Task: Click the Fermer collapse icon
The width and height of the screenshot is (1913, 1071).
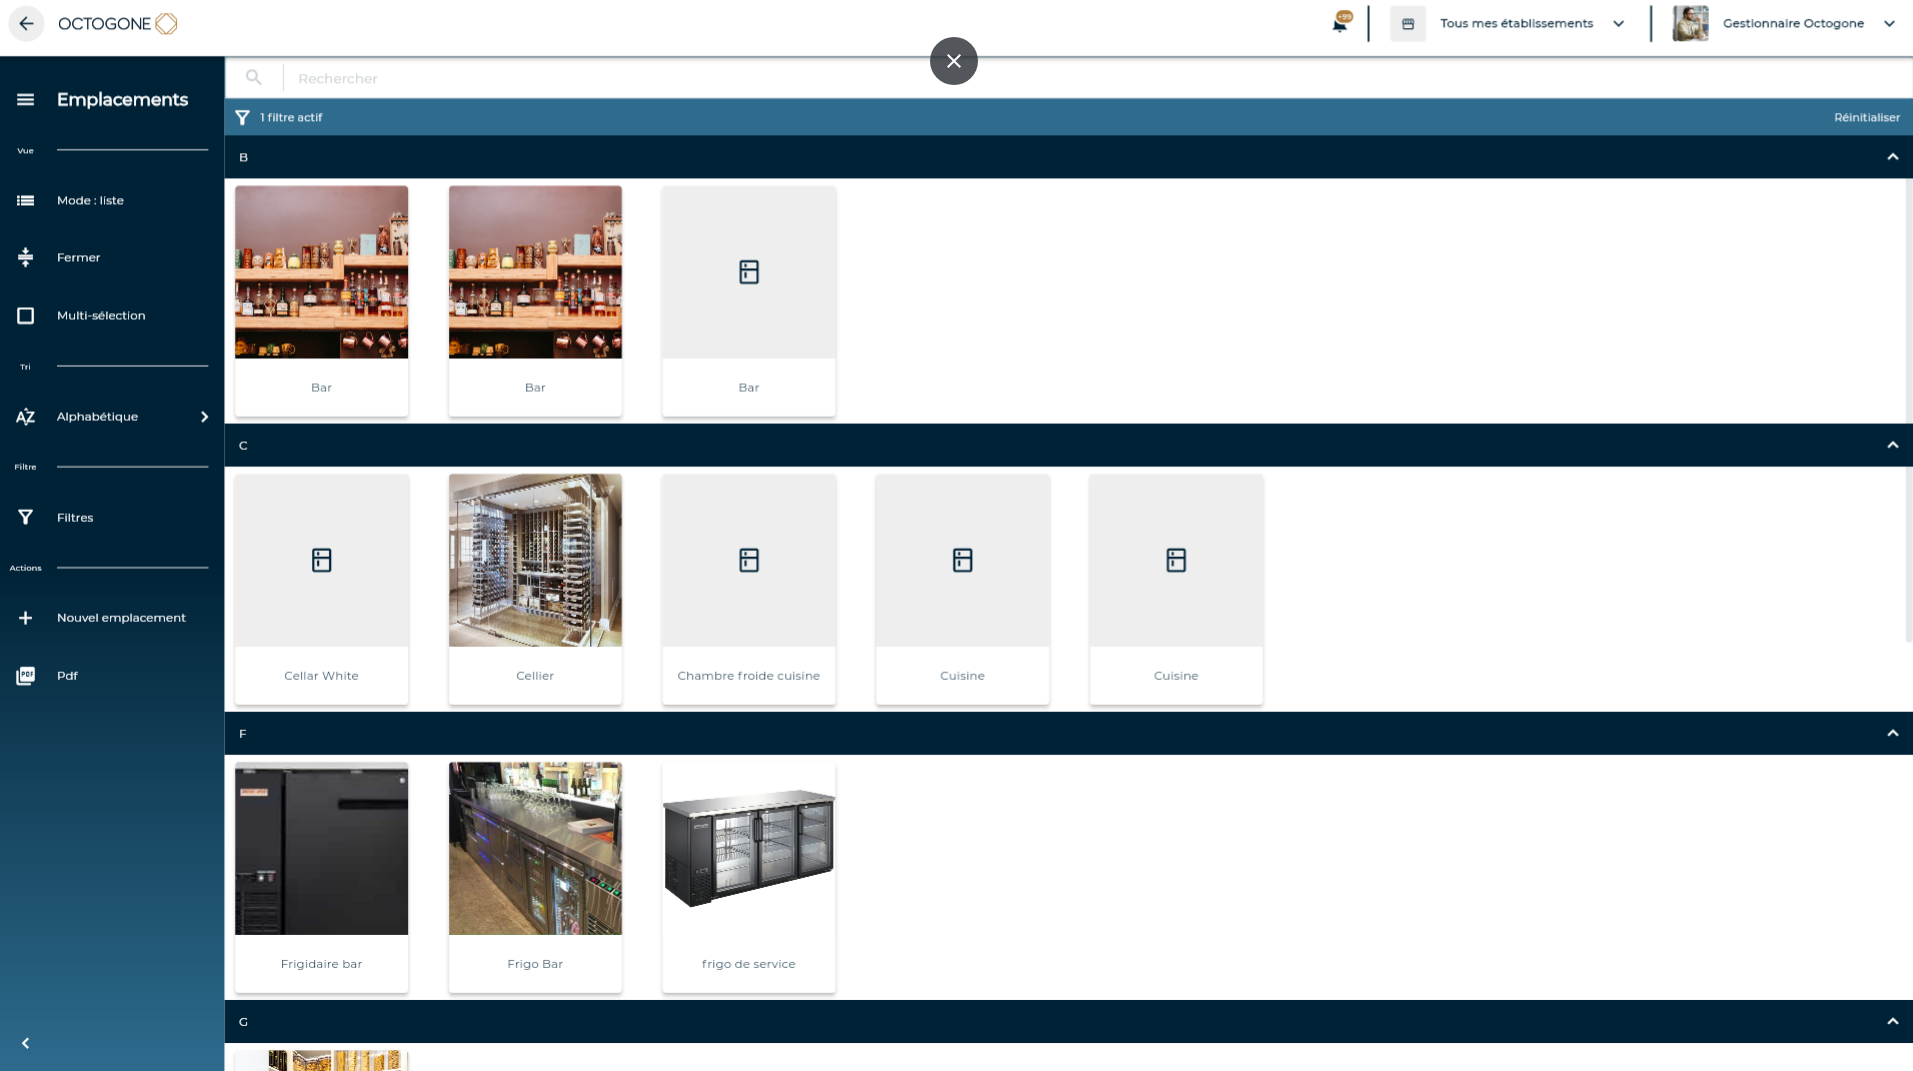Action: click(26, 257)
